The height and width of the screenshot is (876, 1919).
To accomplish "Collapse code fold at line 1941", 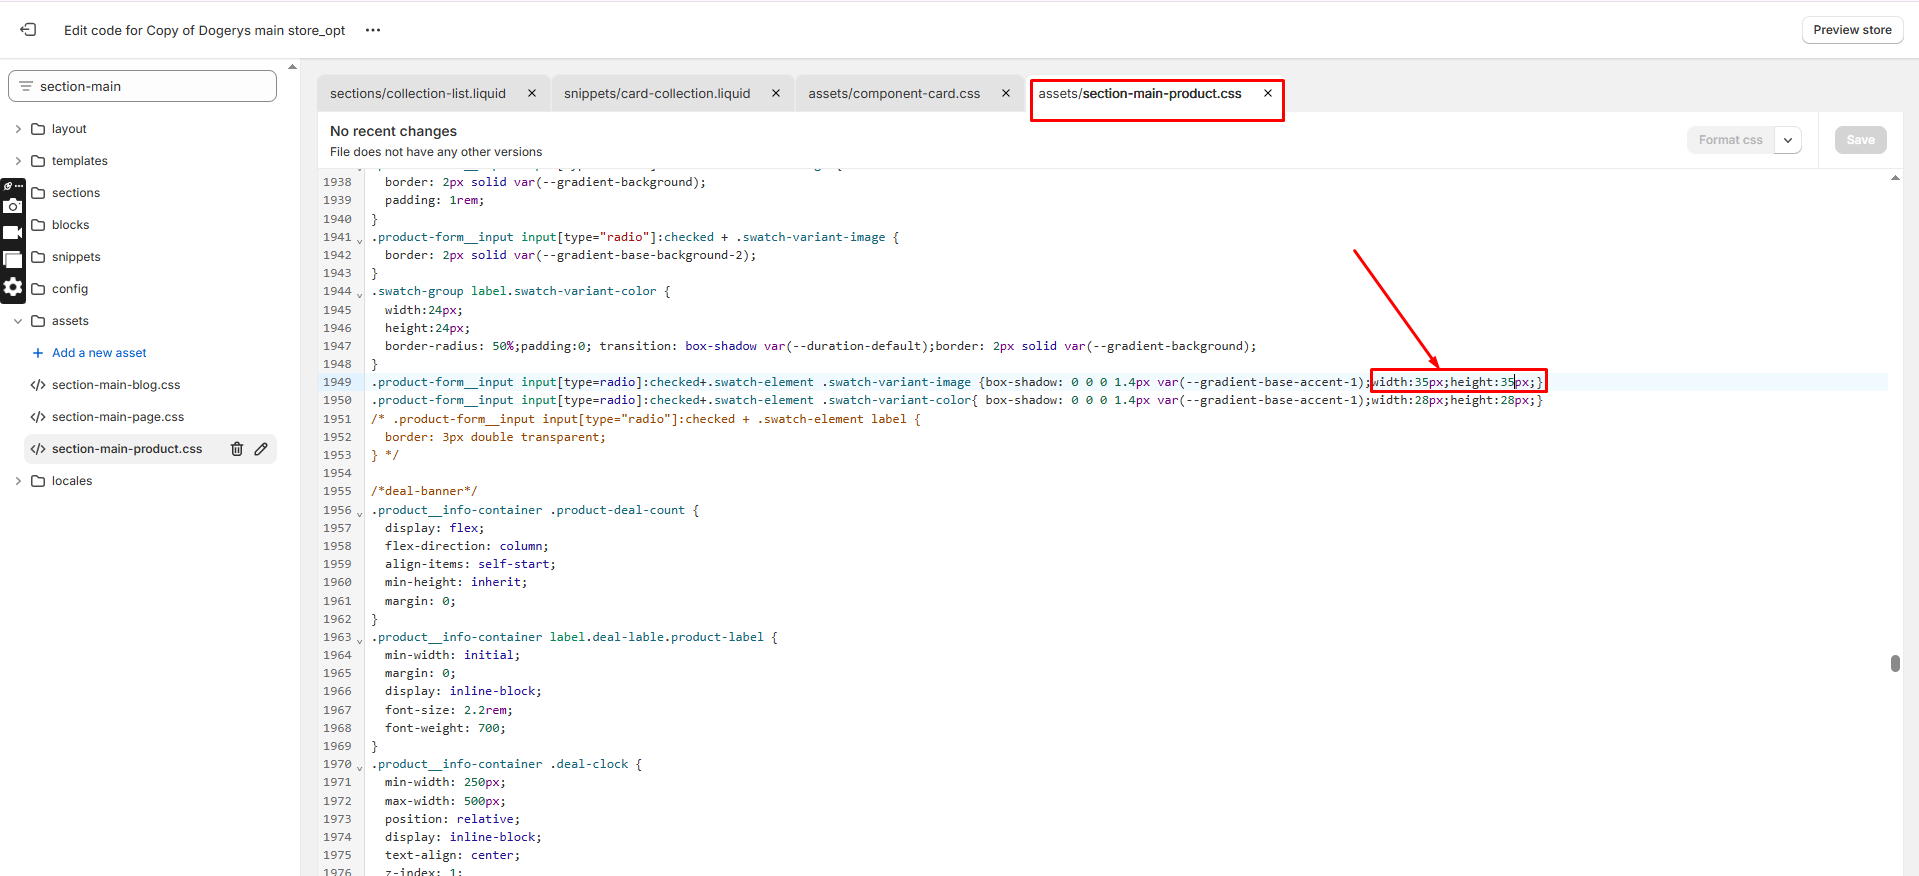I will click(x=360, y=240).
